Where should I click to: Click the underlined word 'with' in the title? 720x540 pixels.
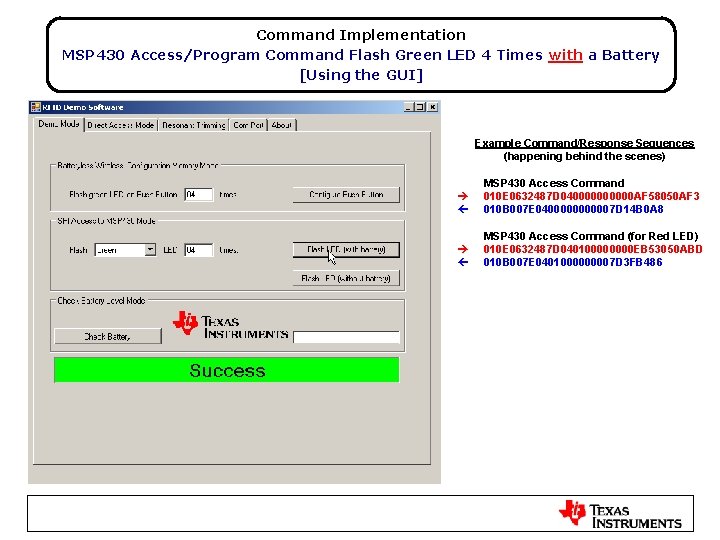565,55
